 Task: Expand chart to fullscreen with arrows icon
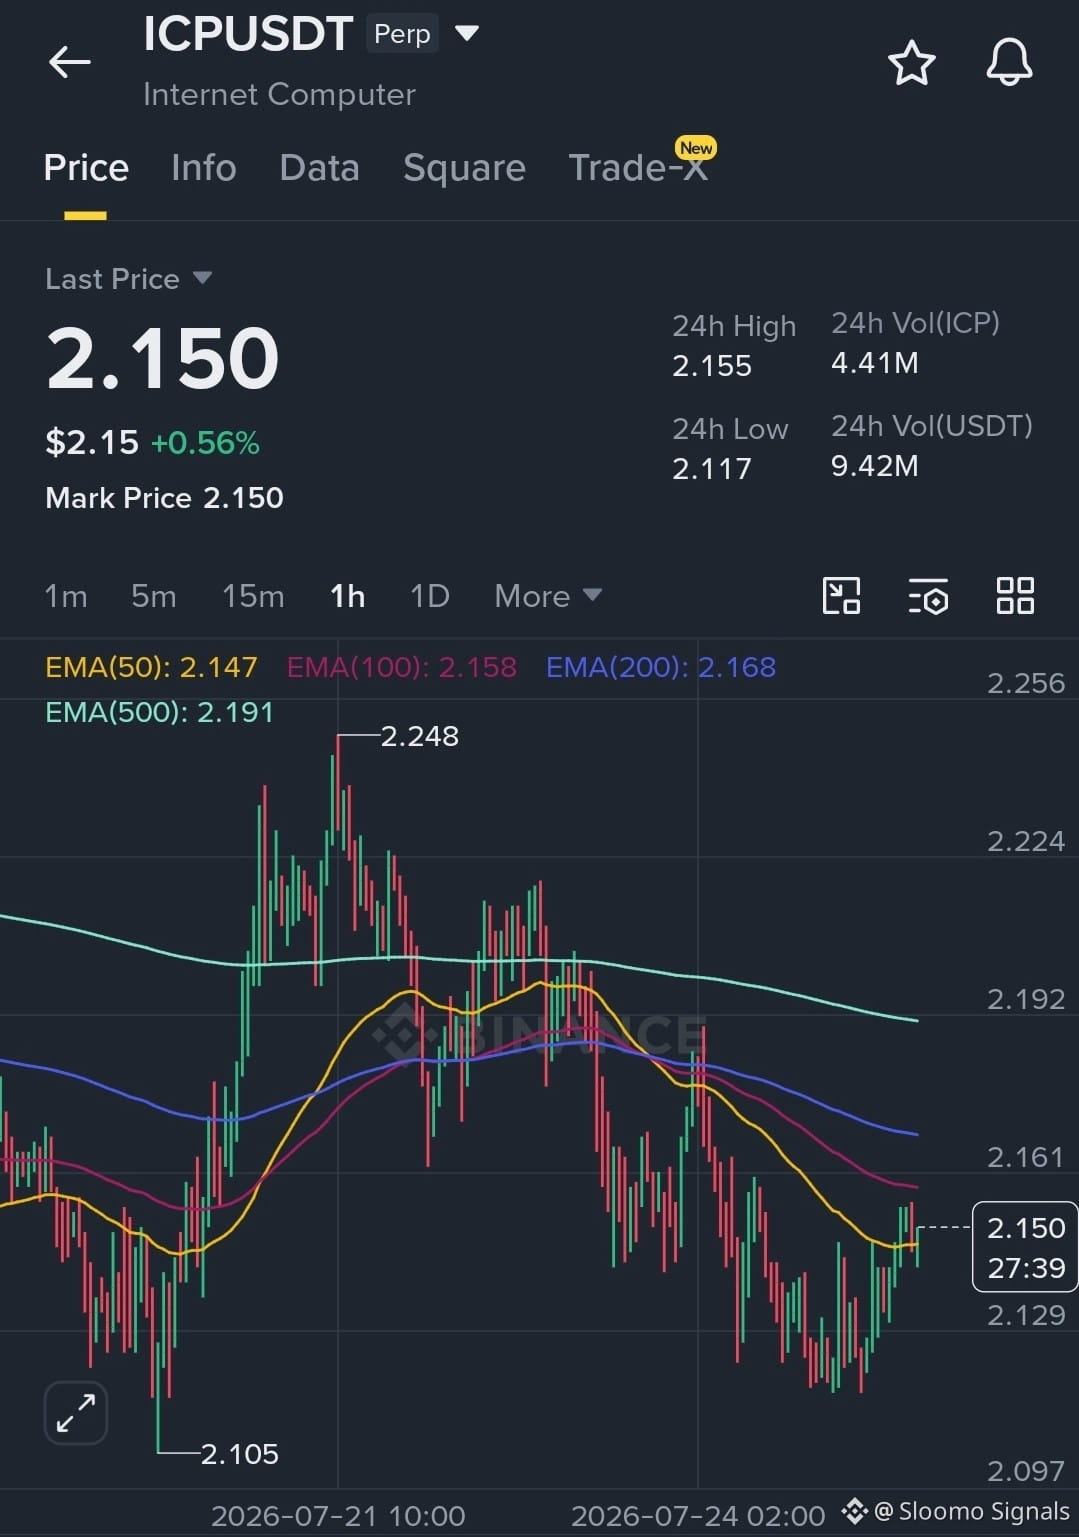pyautogui.click(x=76, y=1413)
